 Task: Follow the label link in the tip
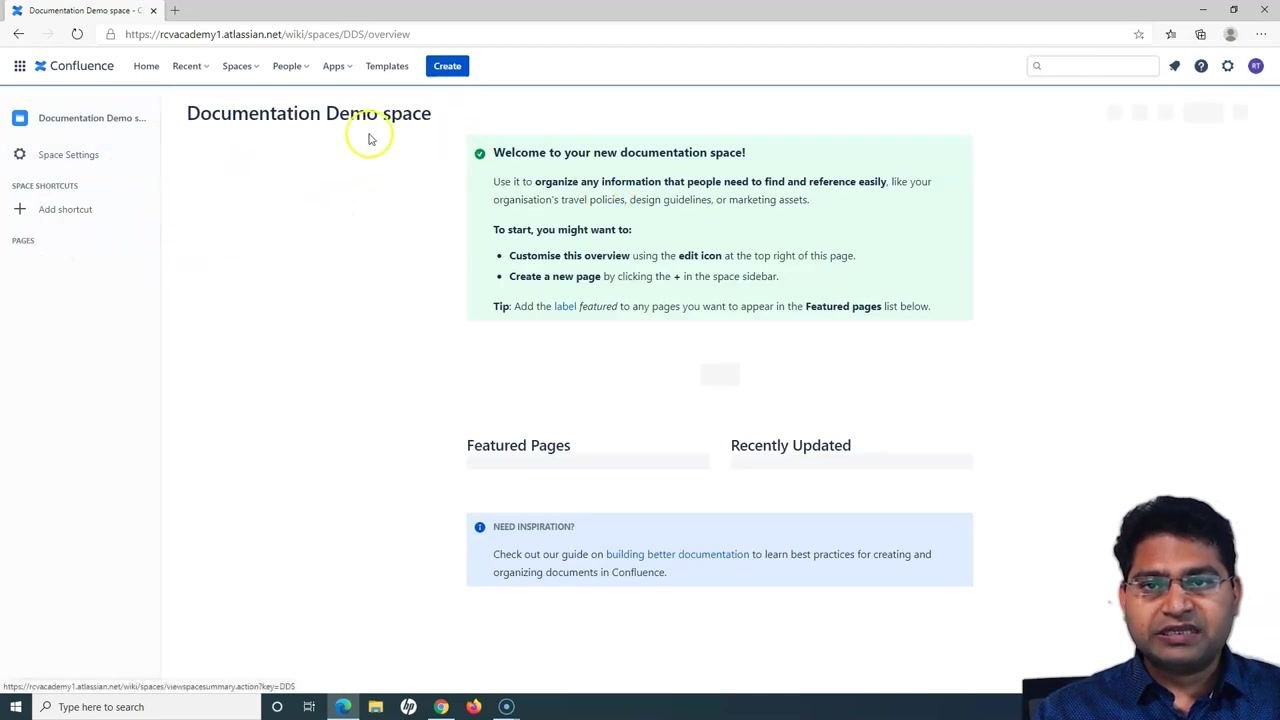565,306
